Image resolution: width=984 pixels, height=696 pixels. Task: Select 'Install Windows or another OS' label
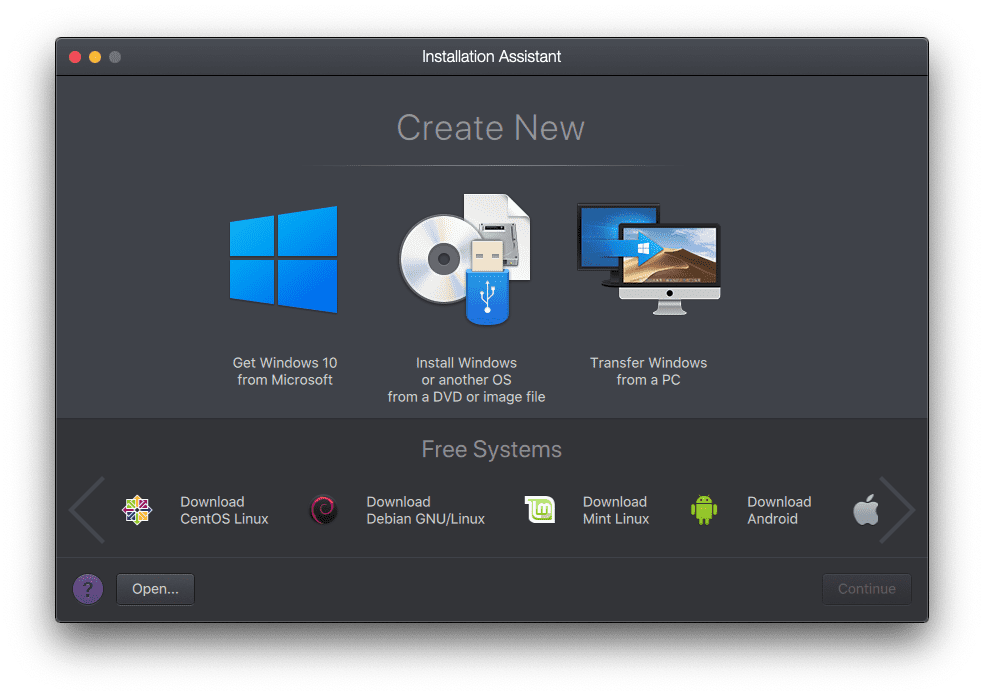(x=466, y=380)
